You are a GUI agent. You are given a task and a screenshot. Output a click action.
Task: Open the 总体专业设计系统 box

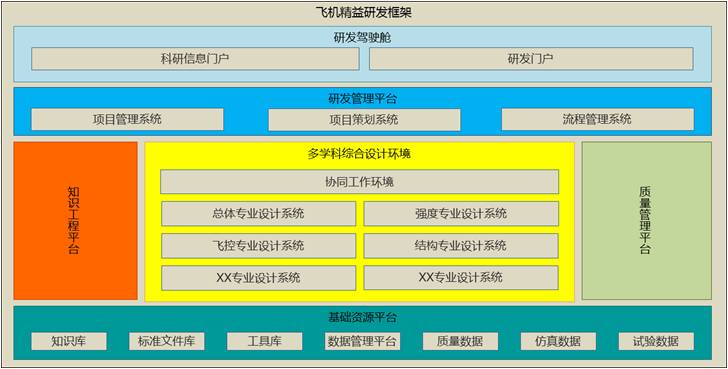[259, 214]
